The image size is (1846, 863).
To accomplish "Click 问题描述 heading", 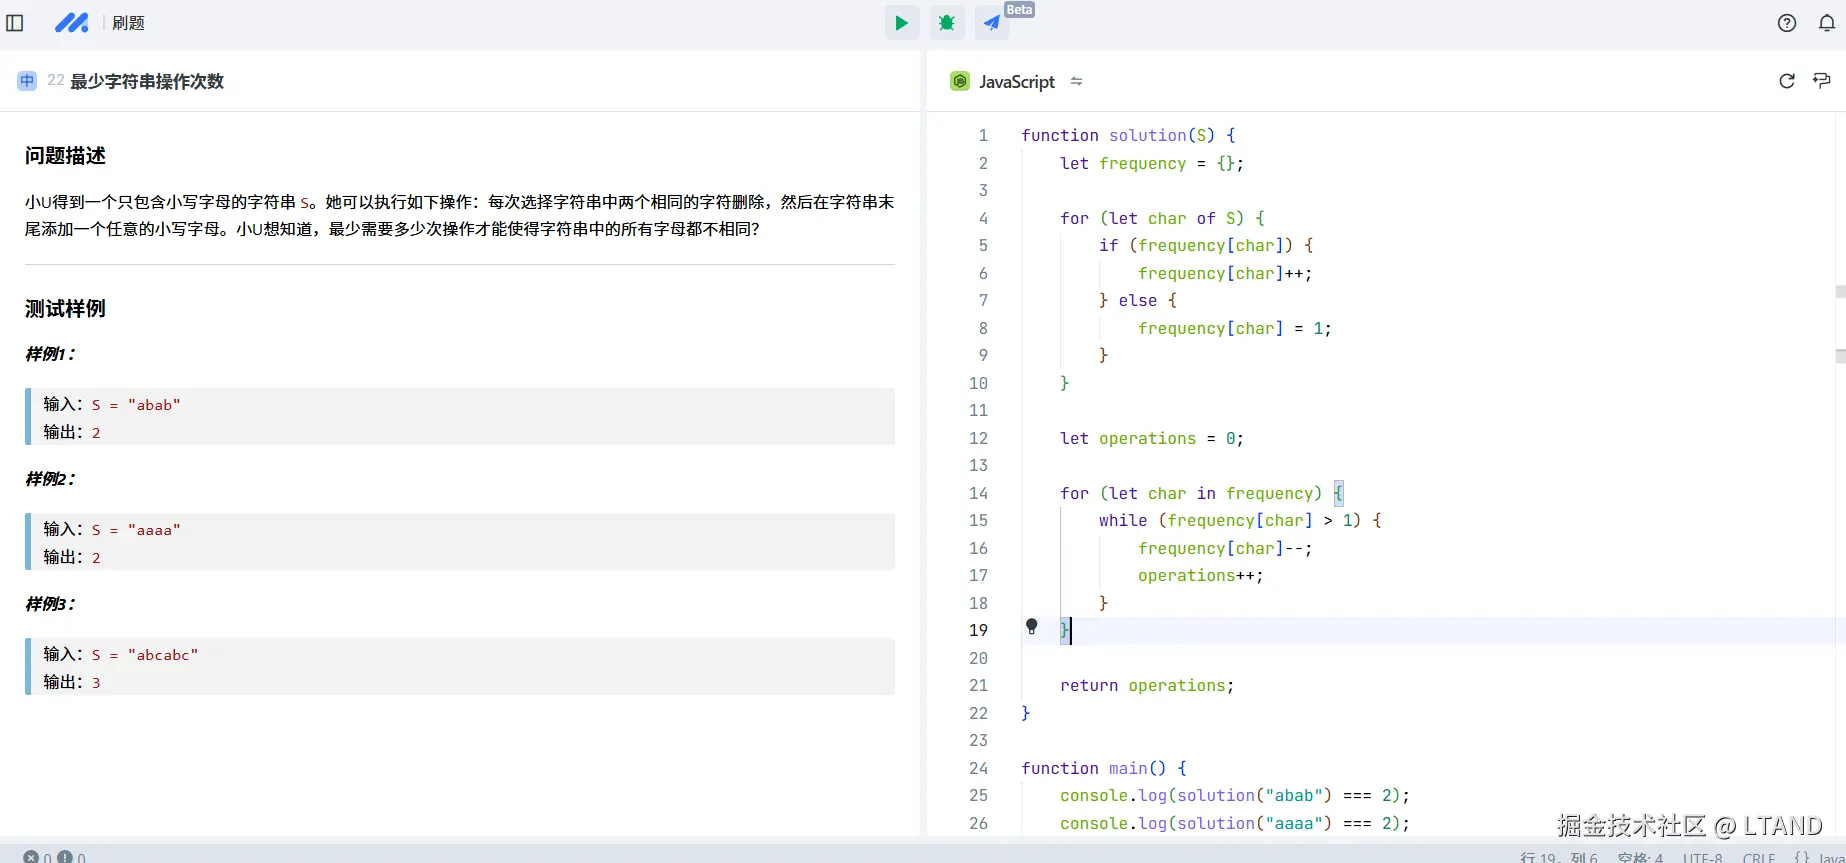I will pyautogui.click(x=65, y=155).
